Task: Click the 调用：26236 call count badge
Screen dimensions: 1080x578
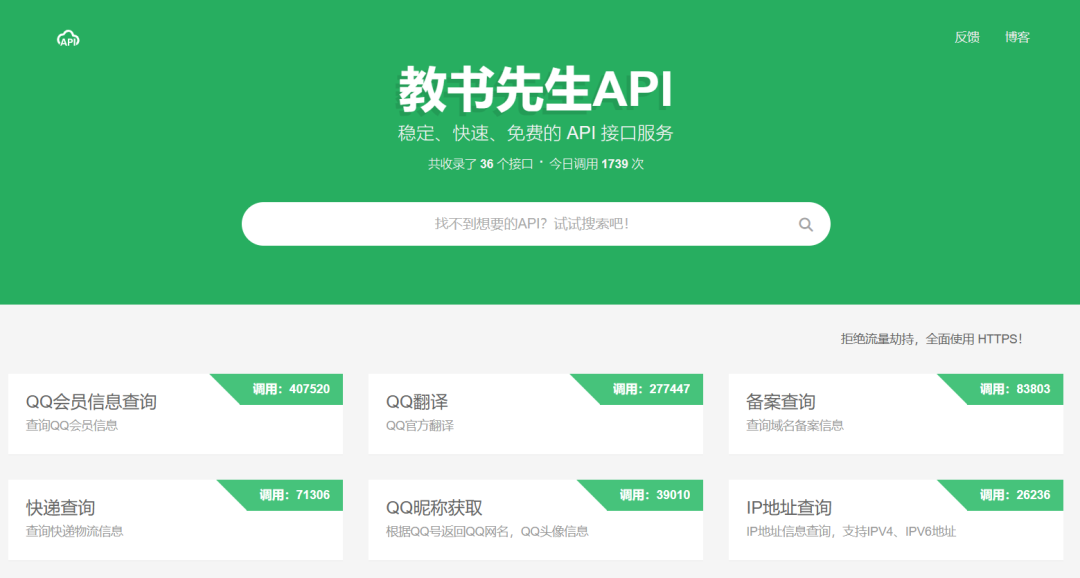Action: (x=1014, y=495)
